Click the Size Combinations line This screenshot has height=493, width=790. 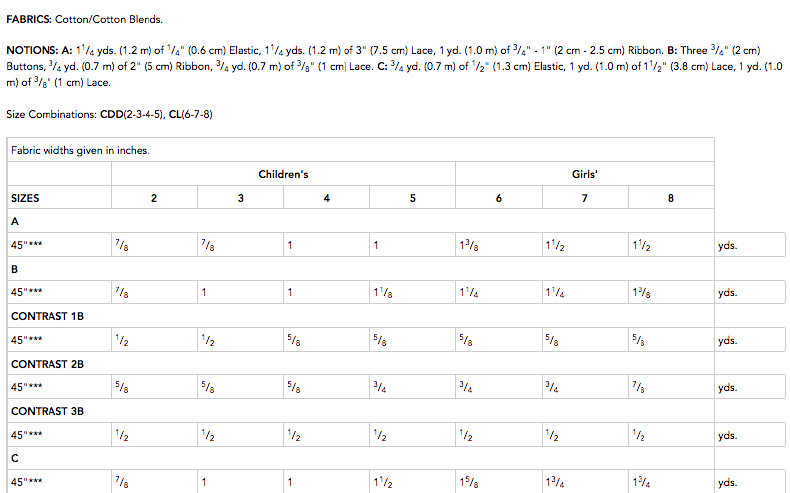click(x=108, y=114)
